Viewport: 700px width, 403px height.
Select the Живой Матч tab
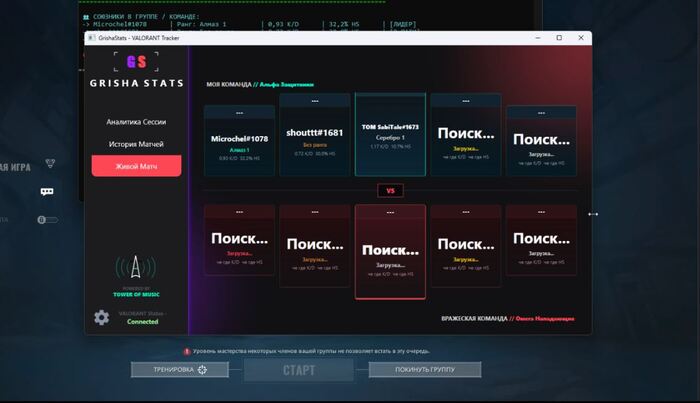(x=136, y=166)
